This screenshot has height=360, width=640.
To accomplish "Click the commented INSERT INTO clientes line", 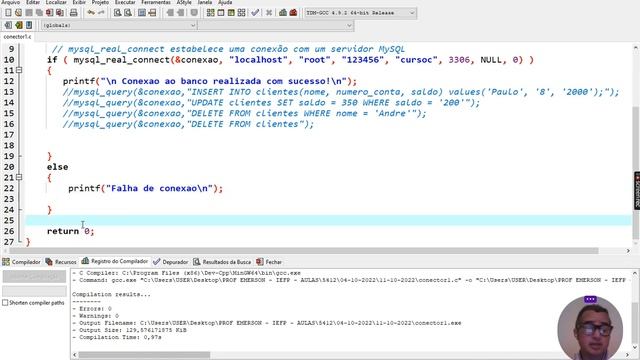I will coord(341,92).
